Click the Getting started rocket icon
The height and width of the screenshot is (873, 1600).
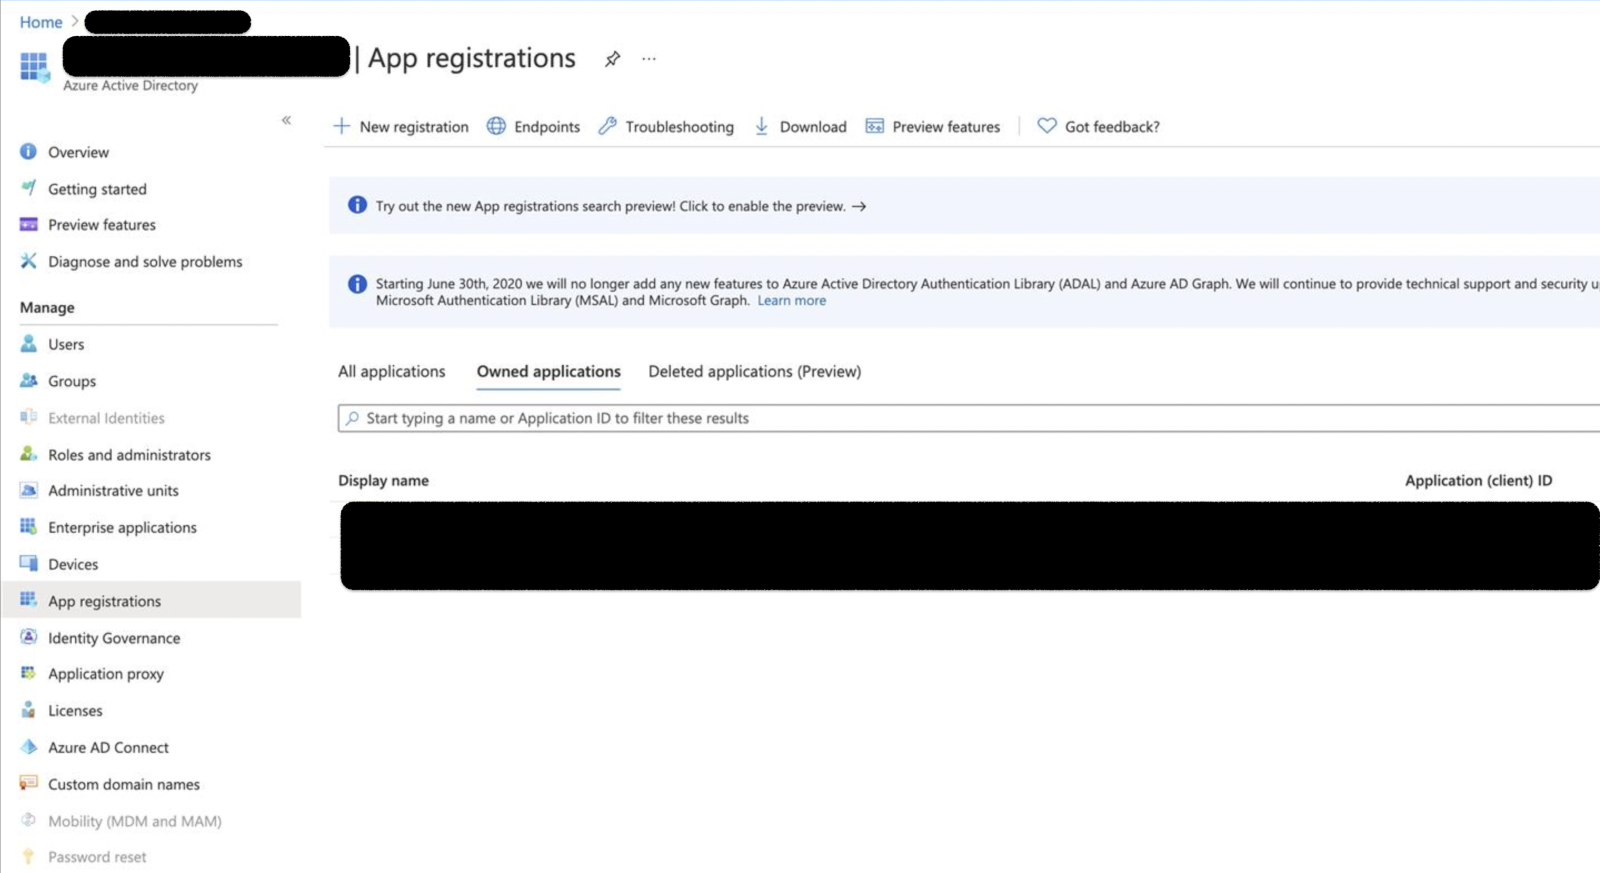pos(28,187)
